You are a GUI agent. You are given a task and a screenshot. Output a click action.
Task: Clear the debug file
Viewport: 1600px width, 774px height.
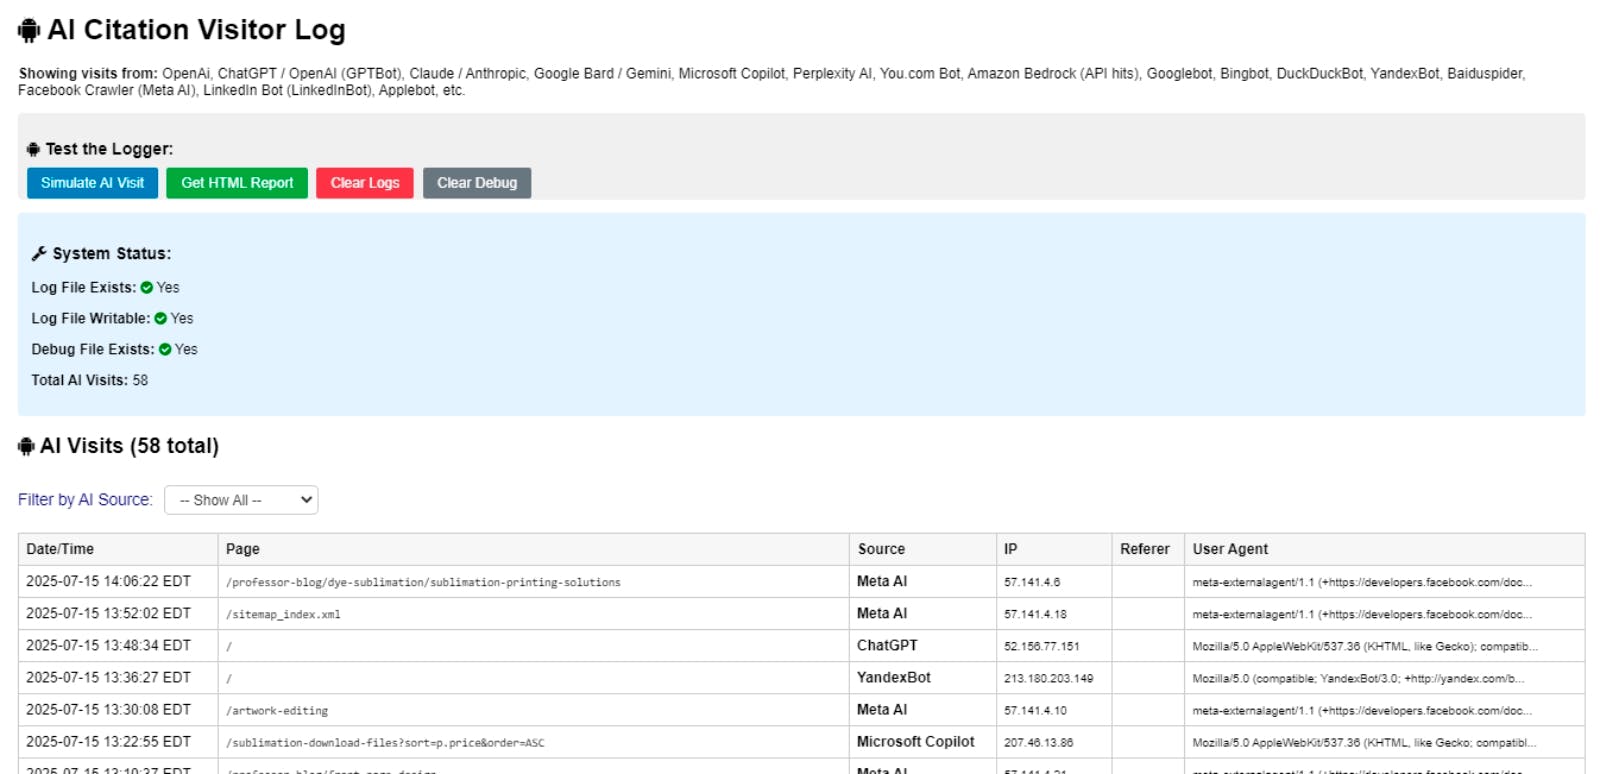pos(477,183)
